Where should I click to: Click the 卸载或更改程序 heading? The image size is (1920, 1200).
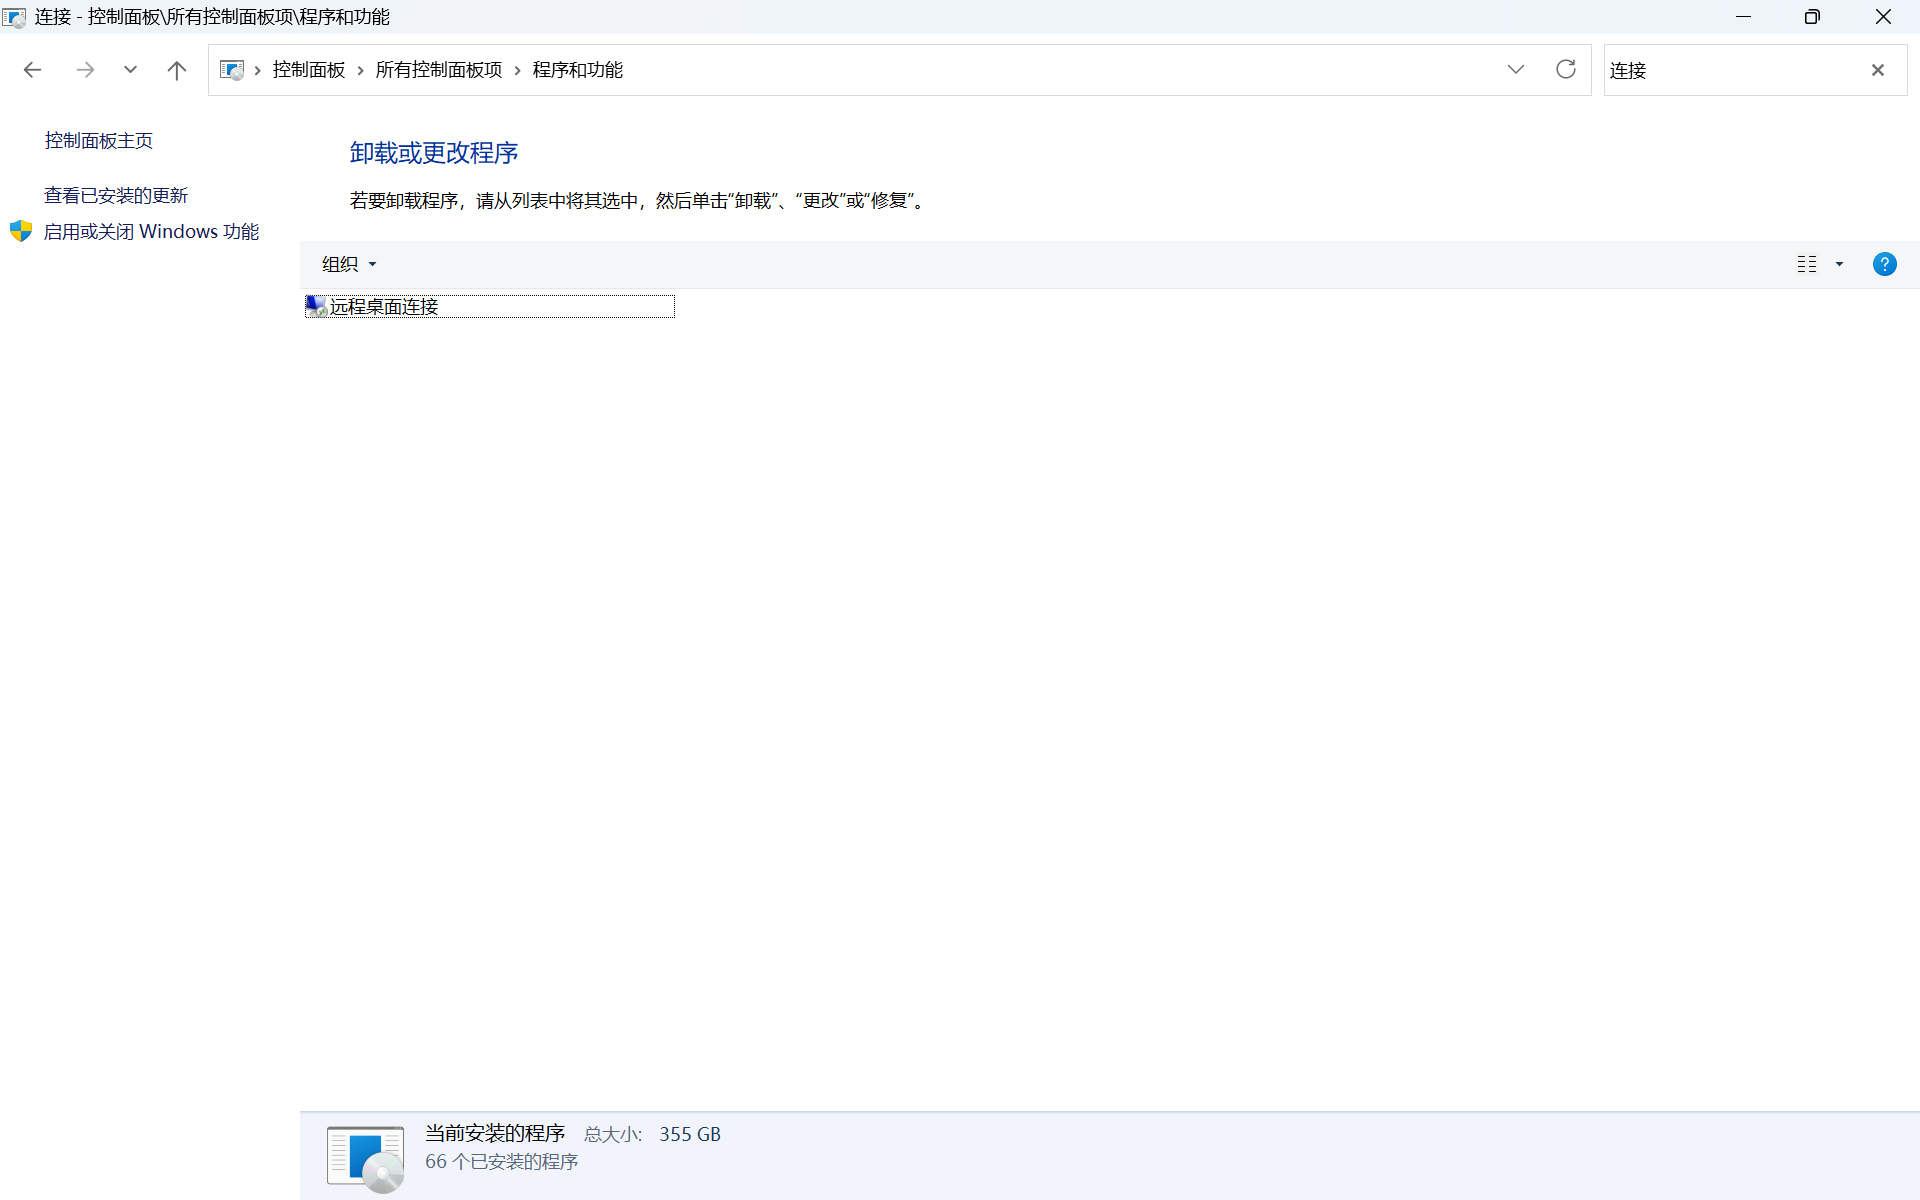pyautogui.click(x=434, y=153)
